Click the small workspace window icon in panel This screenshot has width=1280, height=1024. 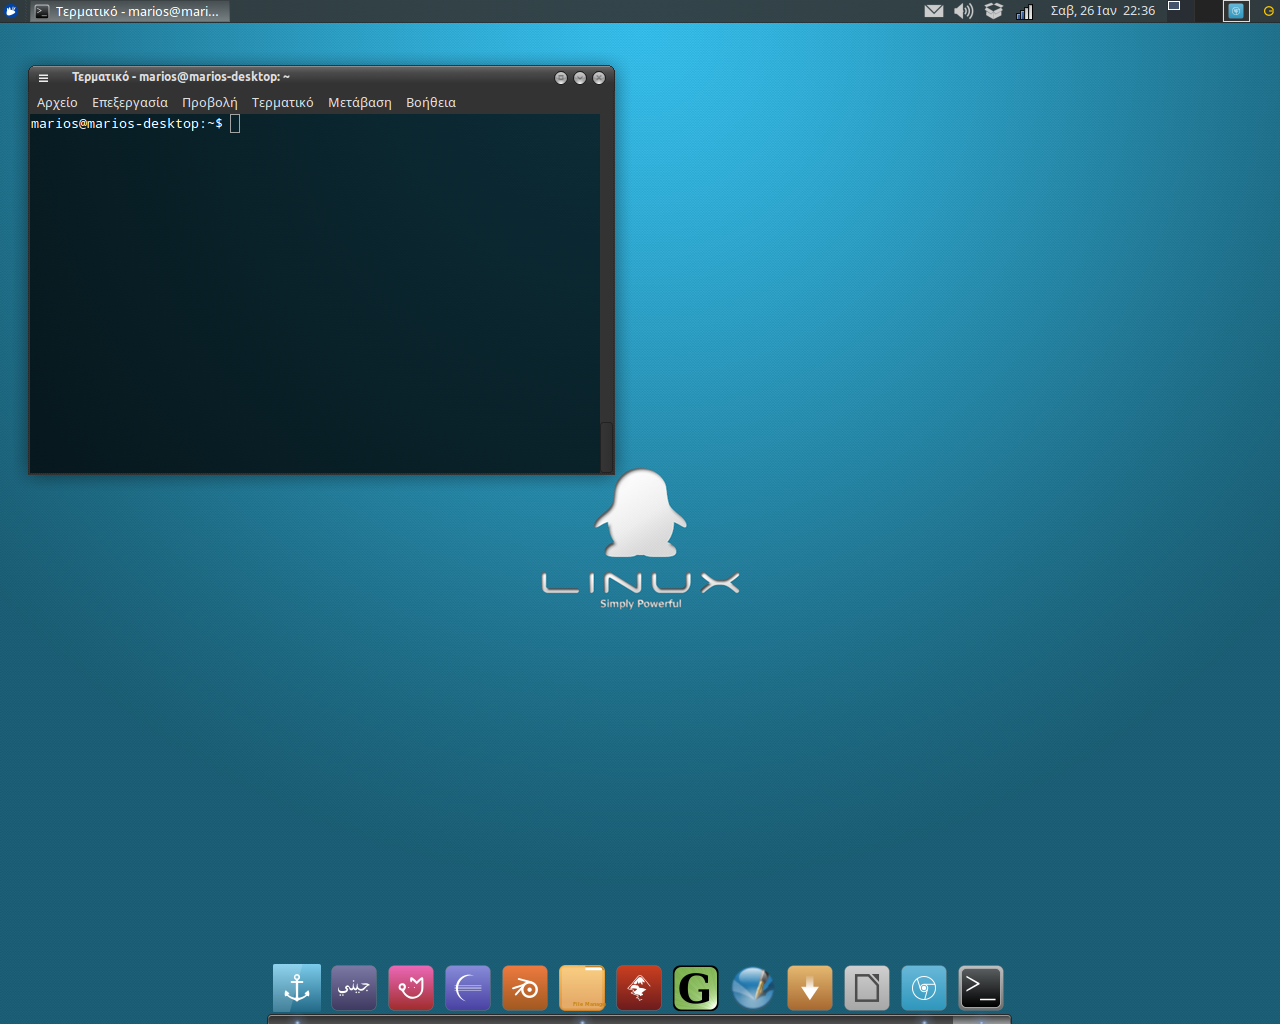[1174, 6]
